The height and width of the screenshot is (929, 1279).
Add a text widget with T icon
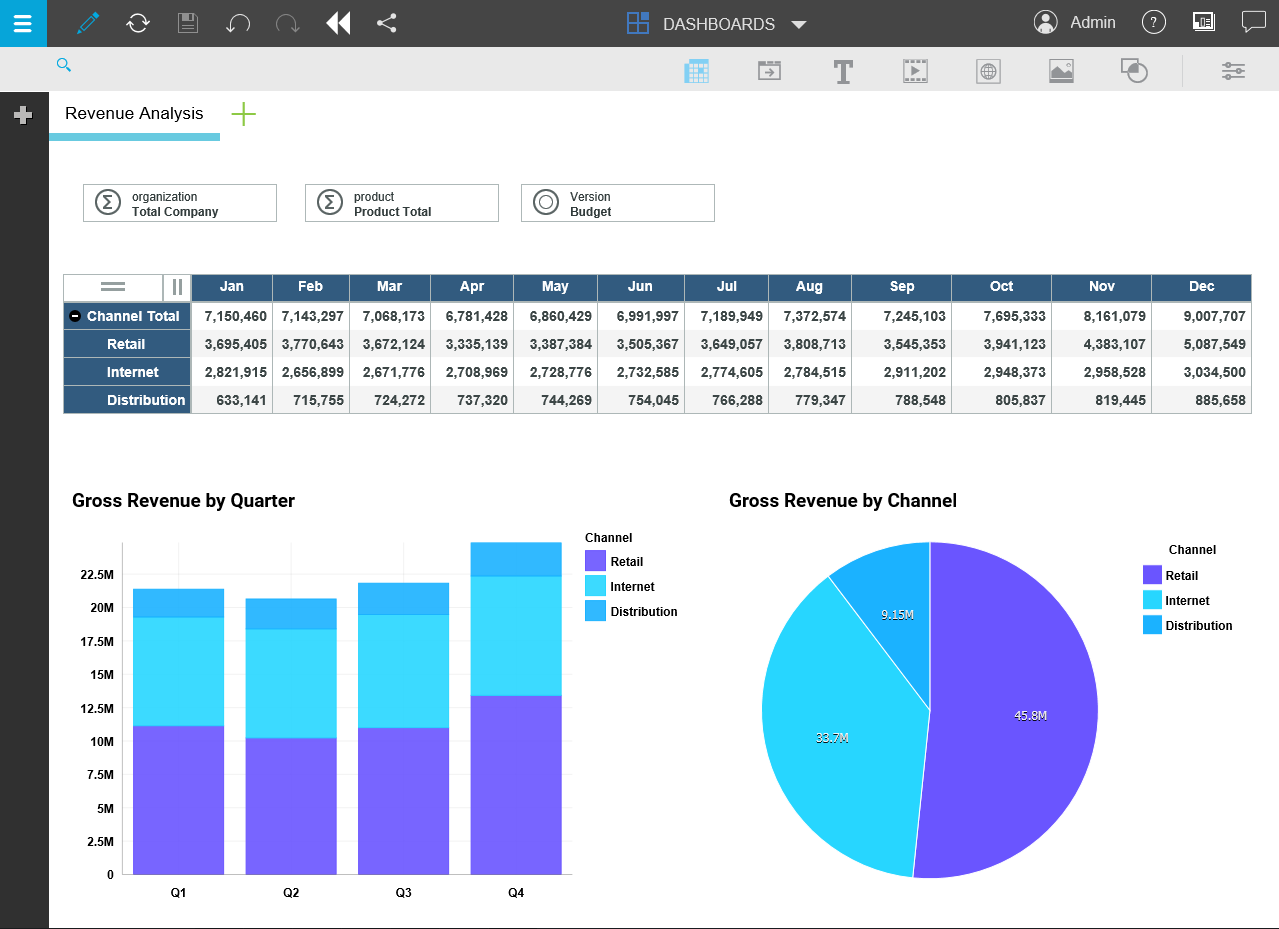(843, 71)
